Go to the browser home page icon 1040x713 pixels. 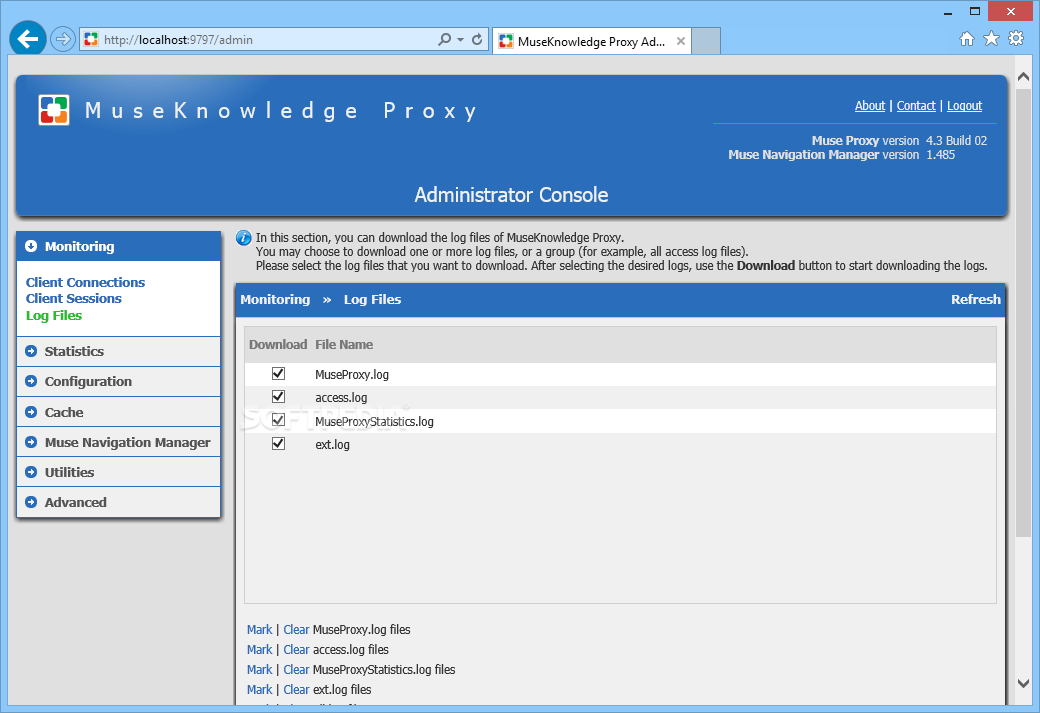pyautogui.click(x=967, y=38)
